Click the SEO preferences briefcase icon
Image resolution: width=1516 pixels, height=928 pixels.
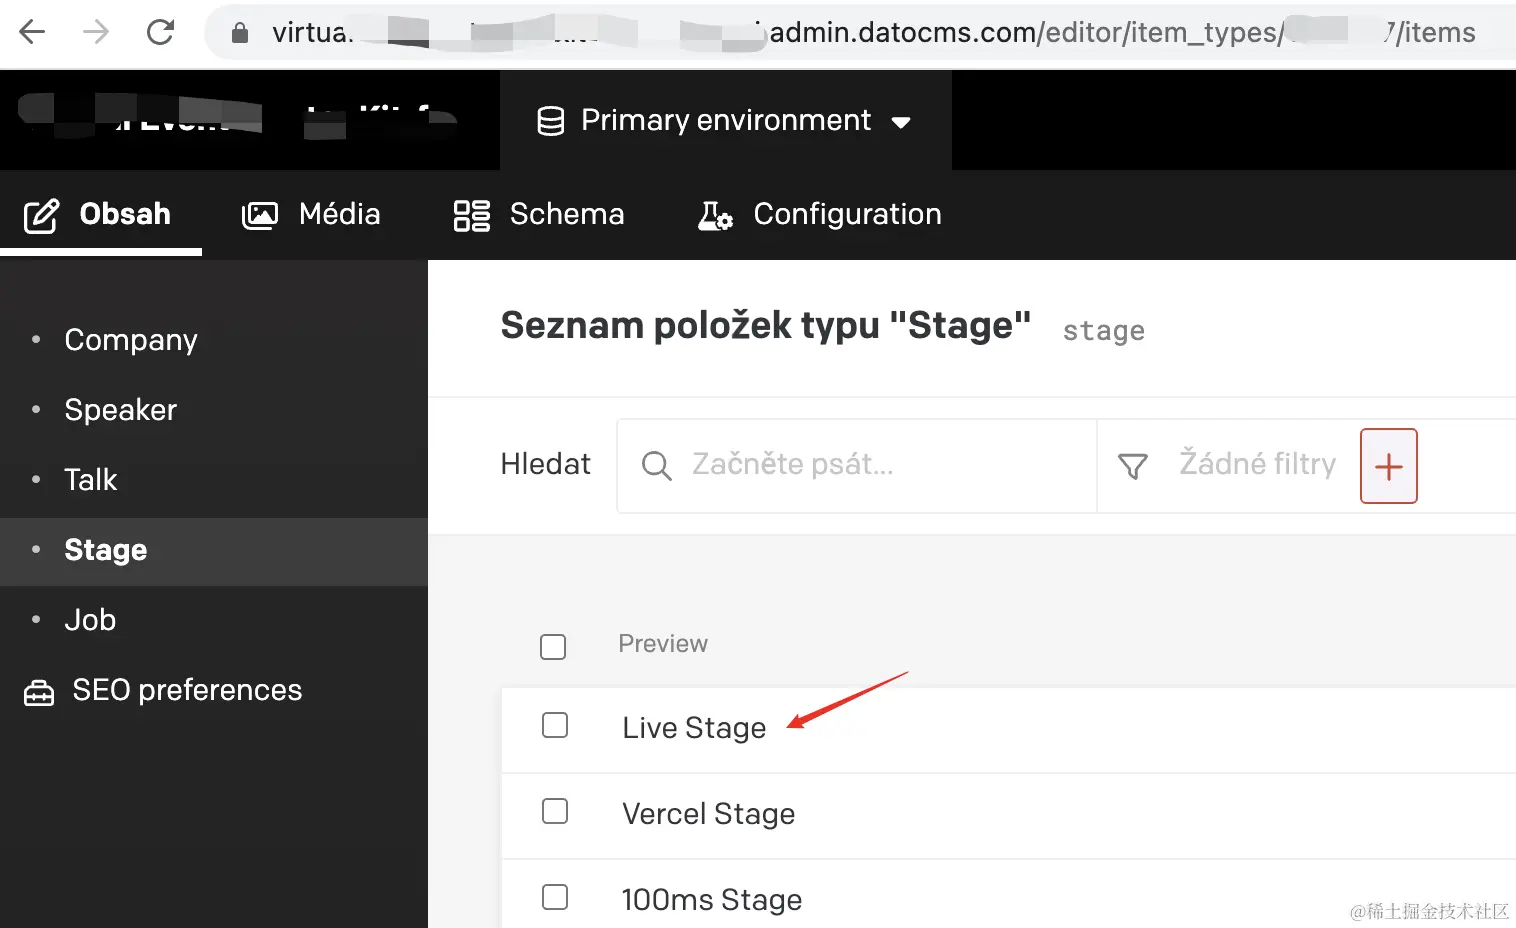point(39,692)
